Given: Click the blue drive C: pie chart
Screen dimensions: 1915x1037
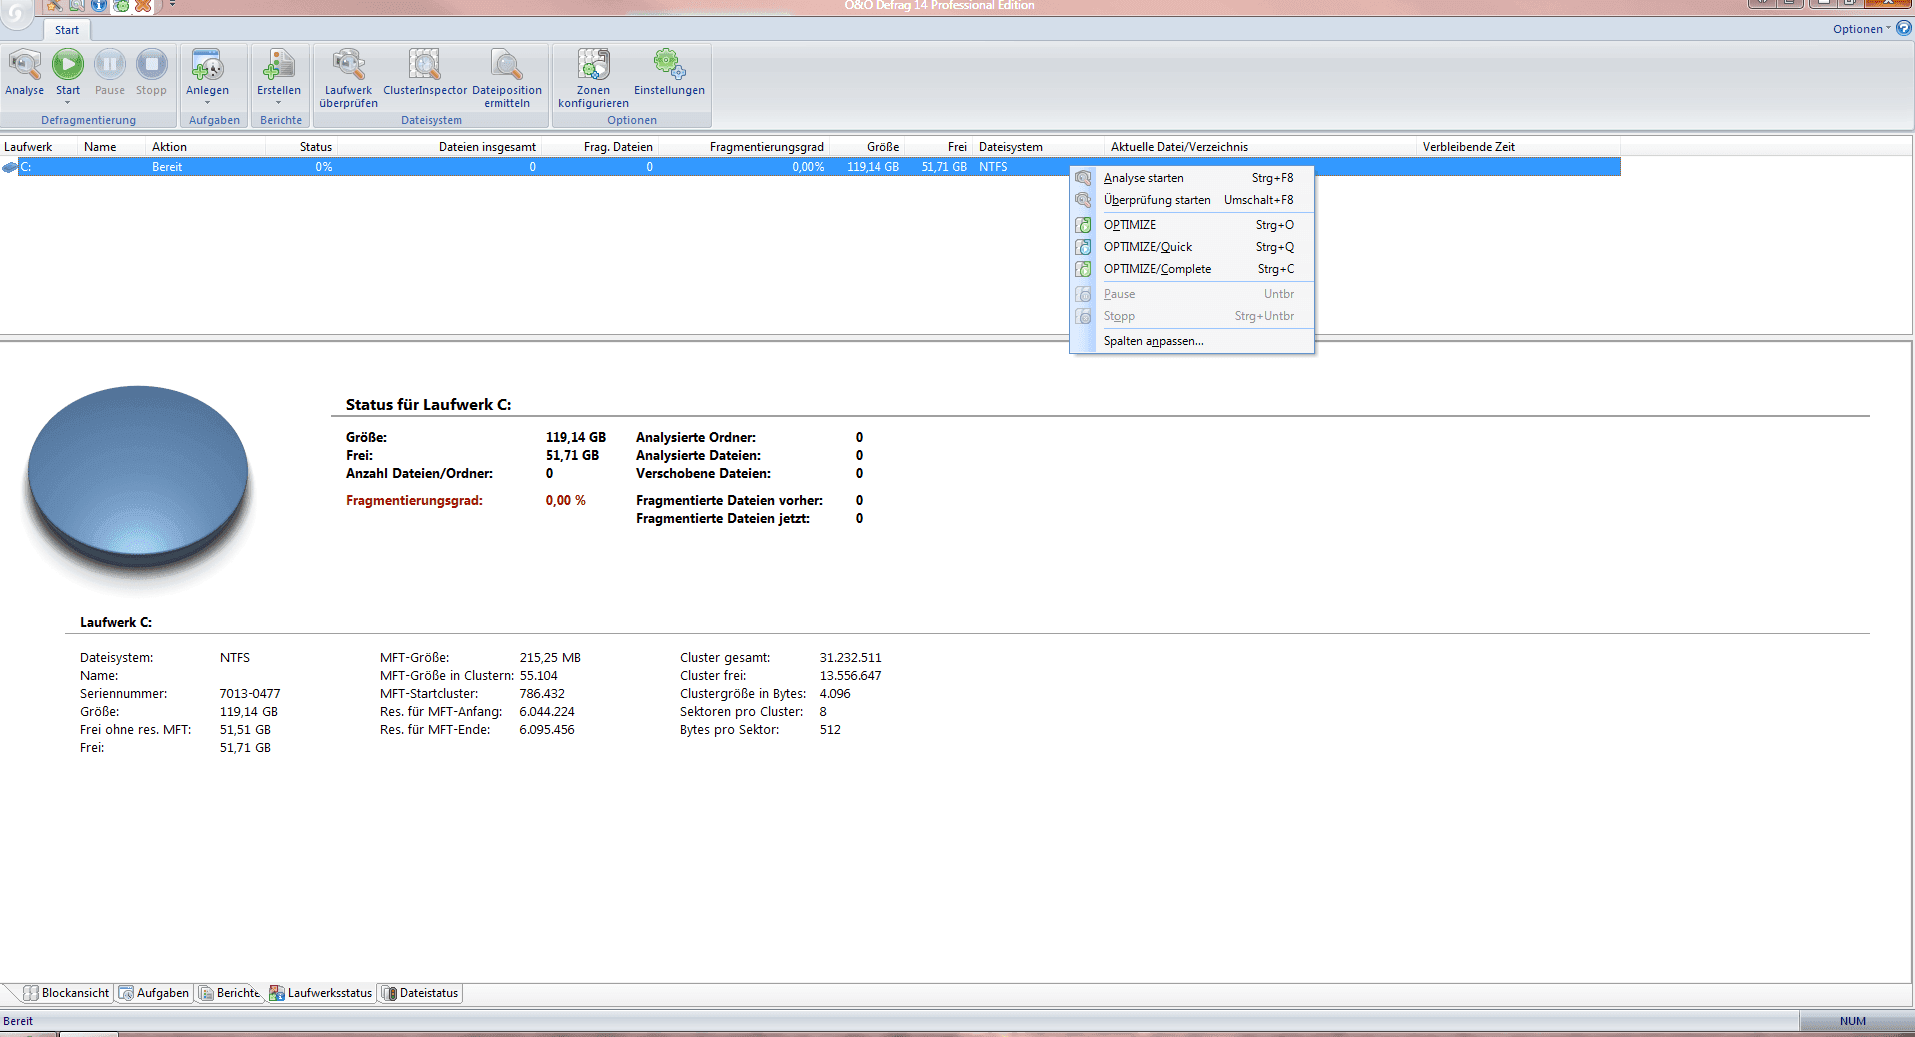Looking at the screenshot, I should (x=138, y=478).
